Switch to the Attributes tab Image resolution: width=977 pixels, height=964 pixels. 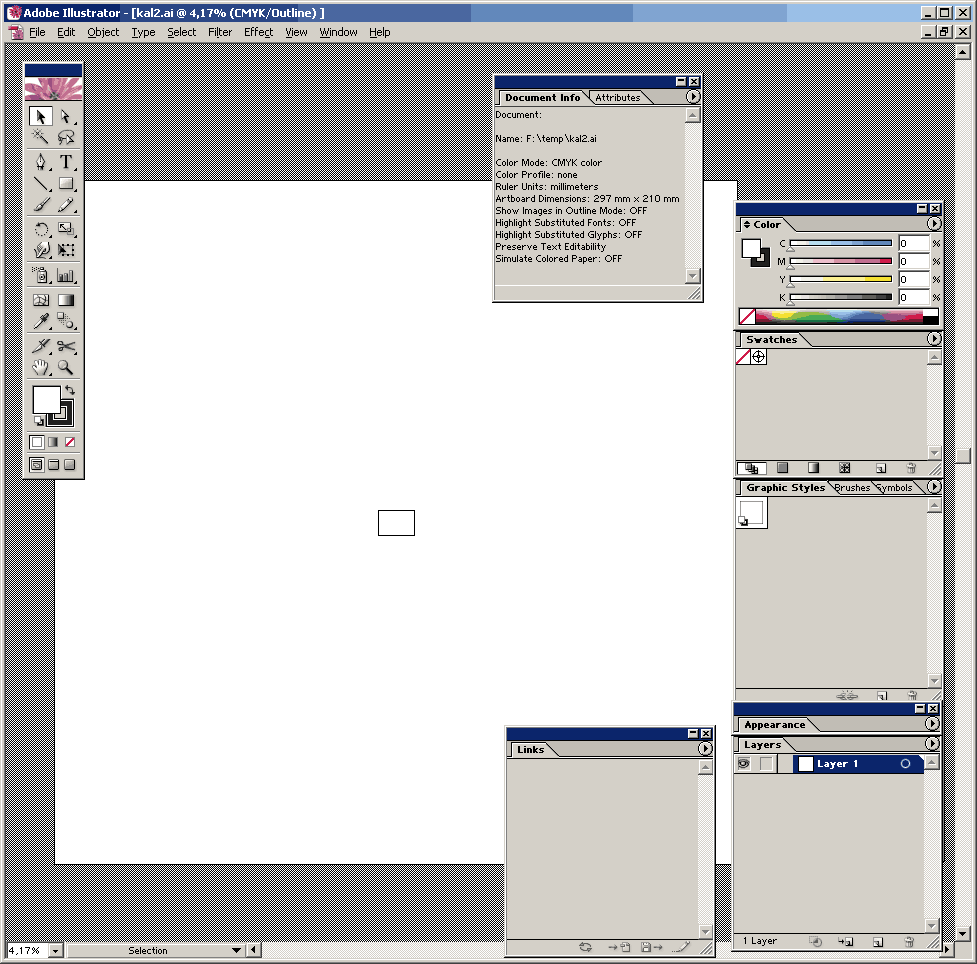tap(617, 98)
